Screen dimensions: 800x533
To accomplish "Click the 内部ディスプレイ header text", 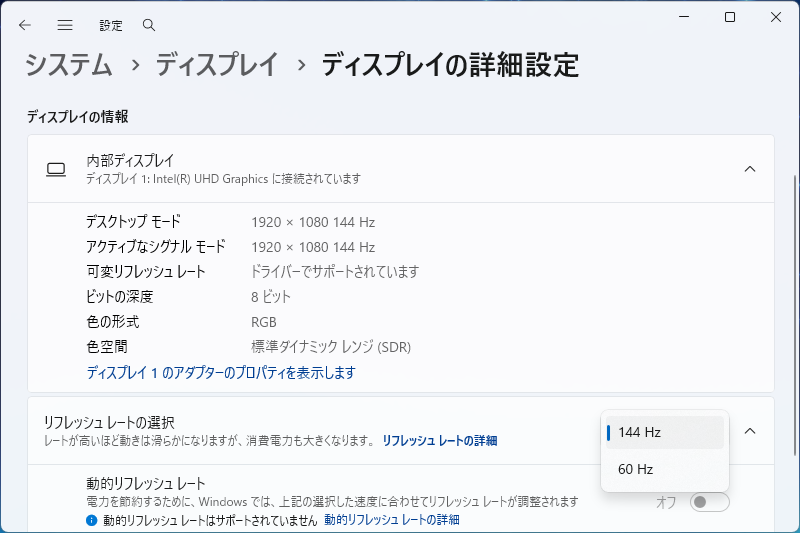I will [130, 161].
